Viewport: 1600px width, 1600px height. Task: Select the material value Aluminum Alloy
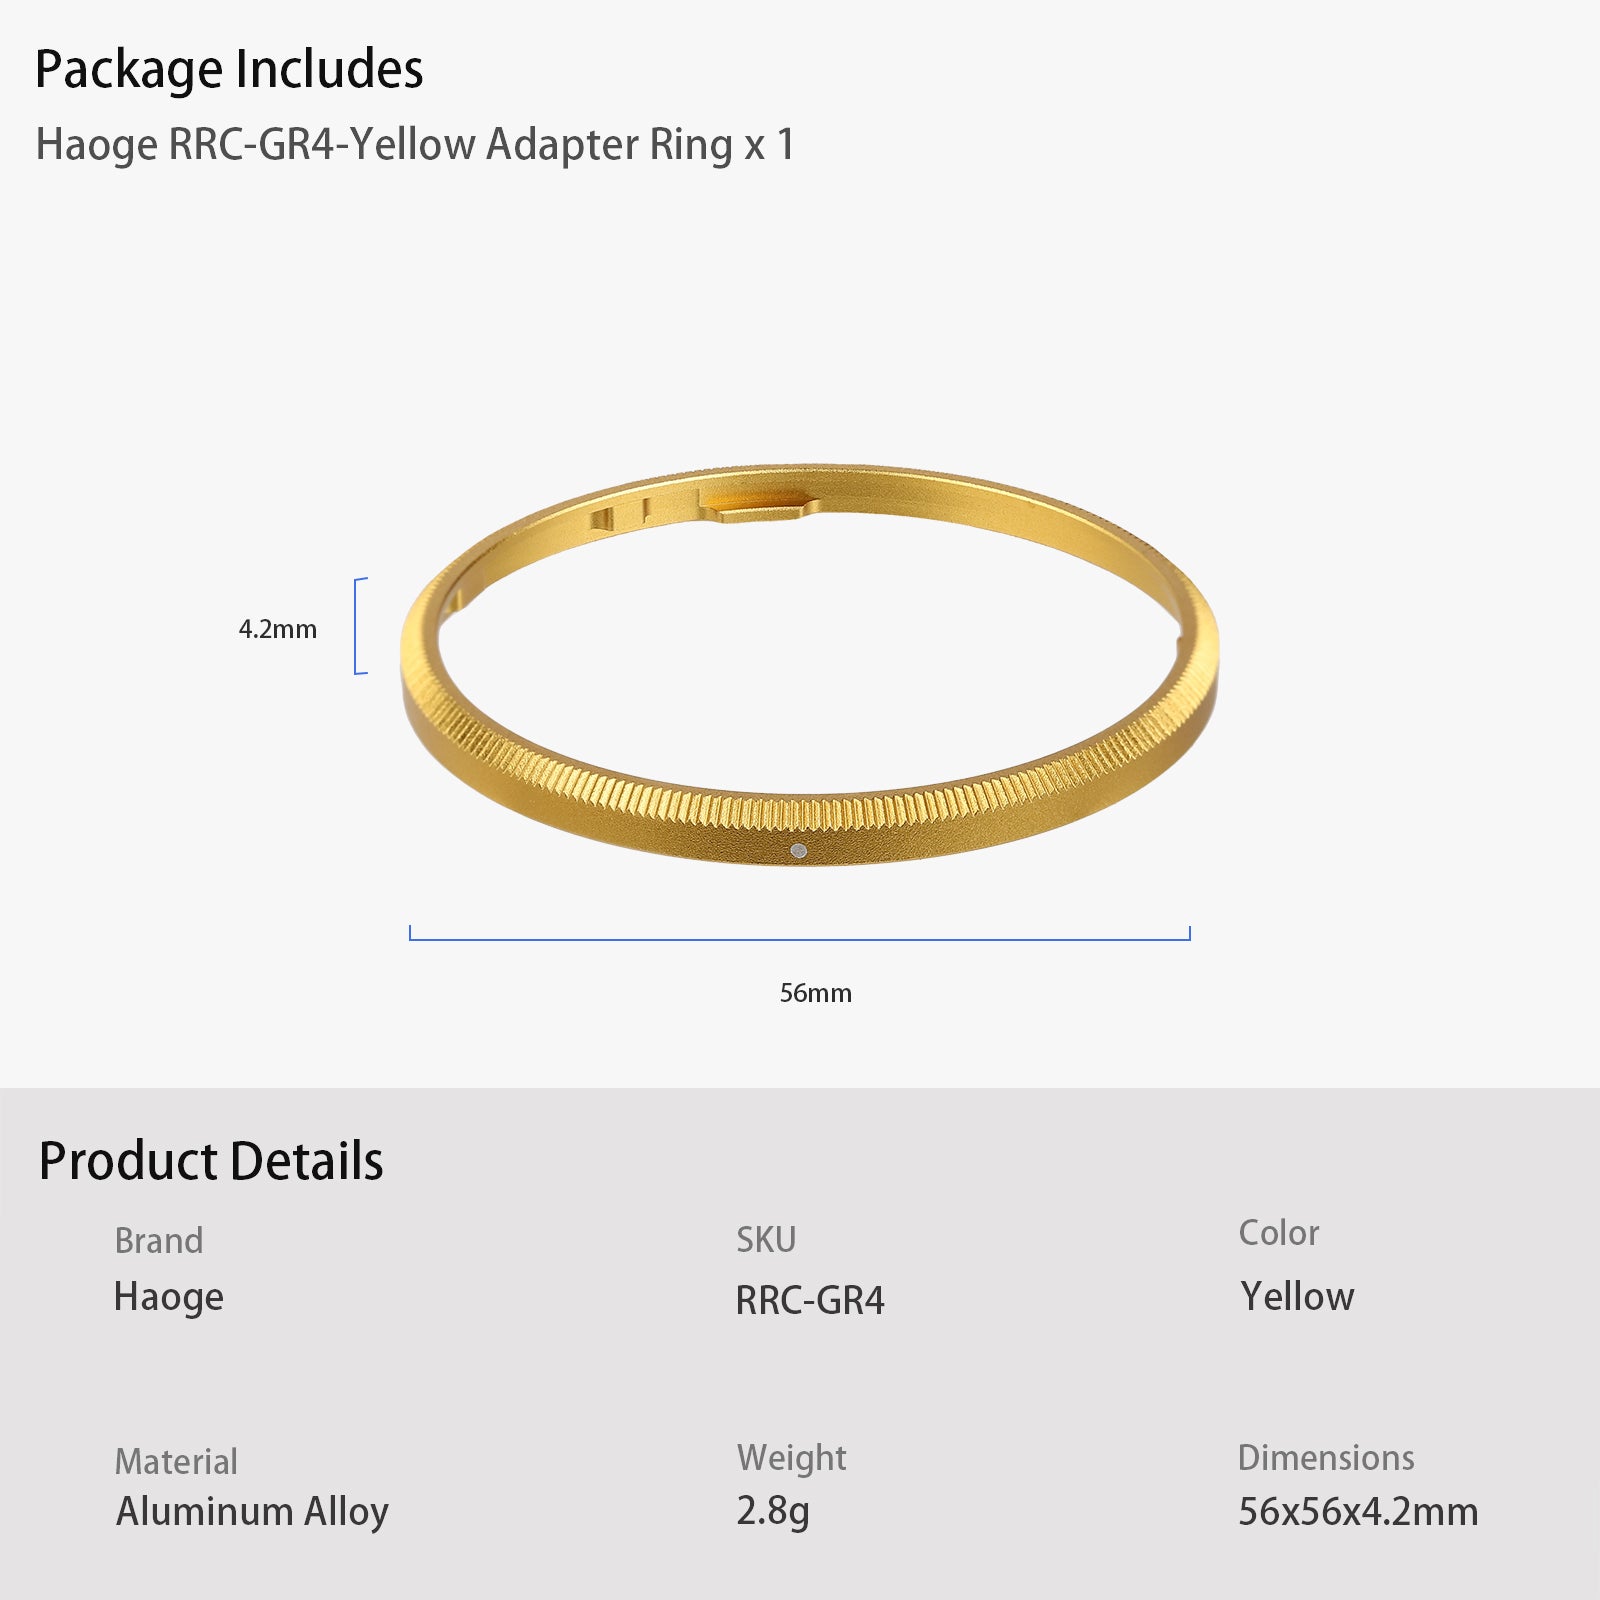(252, 1512)
